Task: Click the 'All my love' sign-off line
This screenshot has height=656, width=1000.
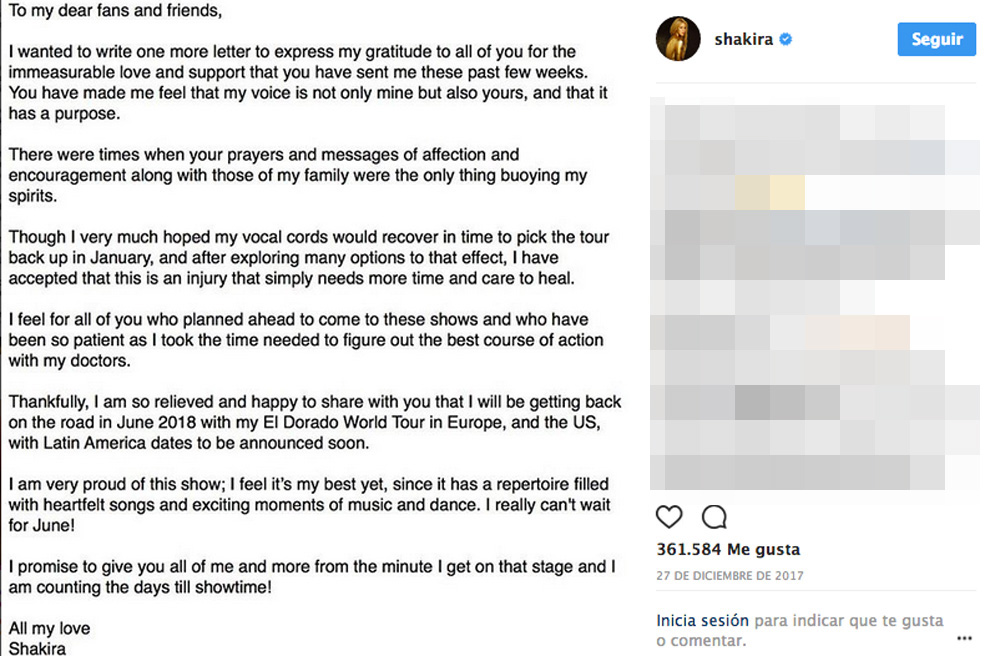Action: point(49,629)
